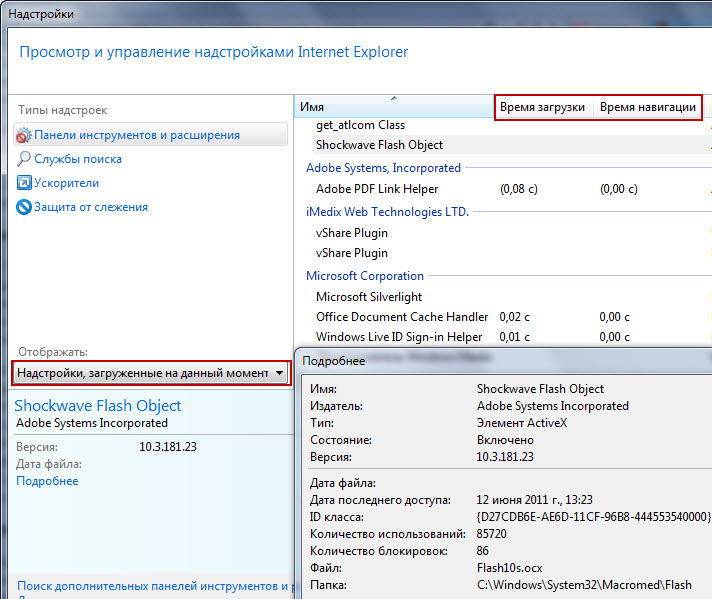Click the '0,02 с' load time value
Screen dimensions: 712x599
[x=514, y=317]
